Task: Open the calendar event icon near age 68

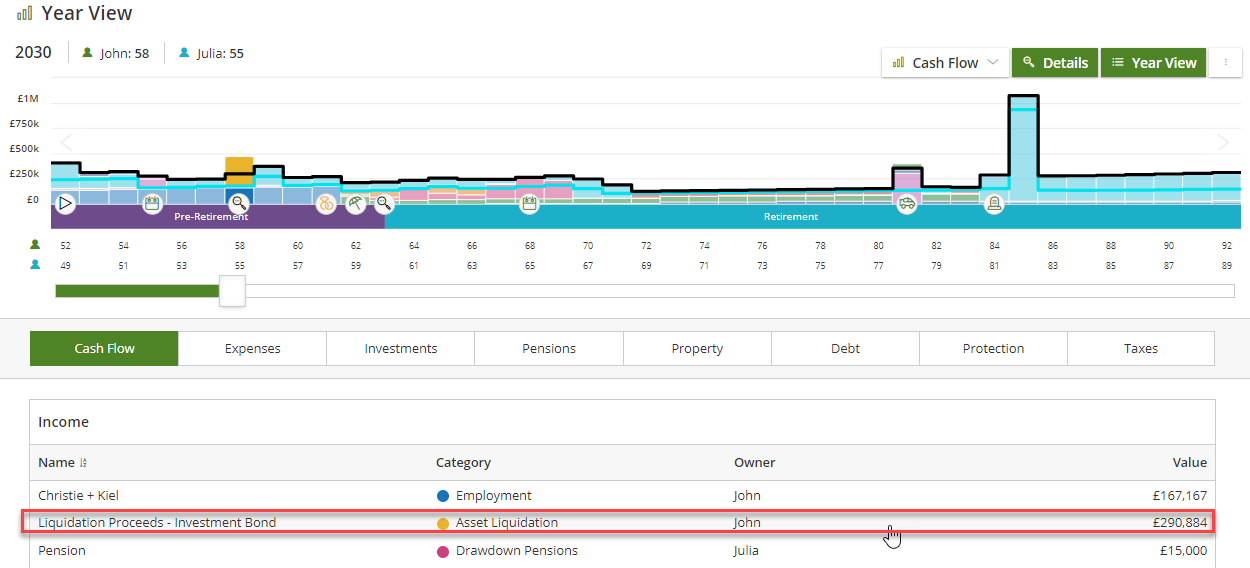Action: [529, 204]
